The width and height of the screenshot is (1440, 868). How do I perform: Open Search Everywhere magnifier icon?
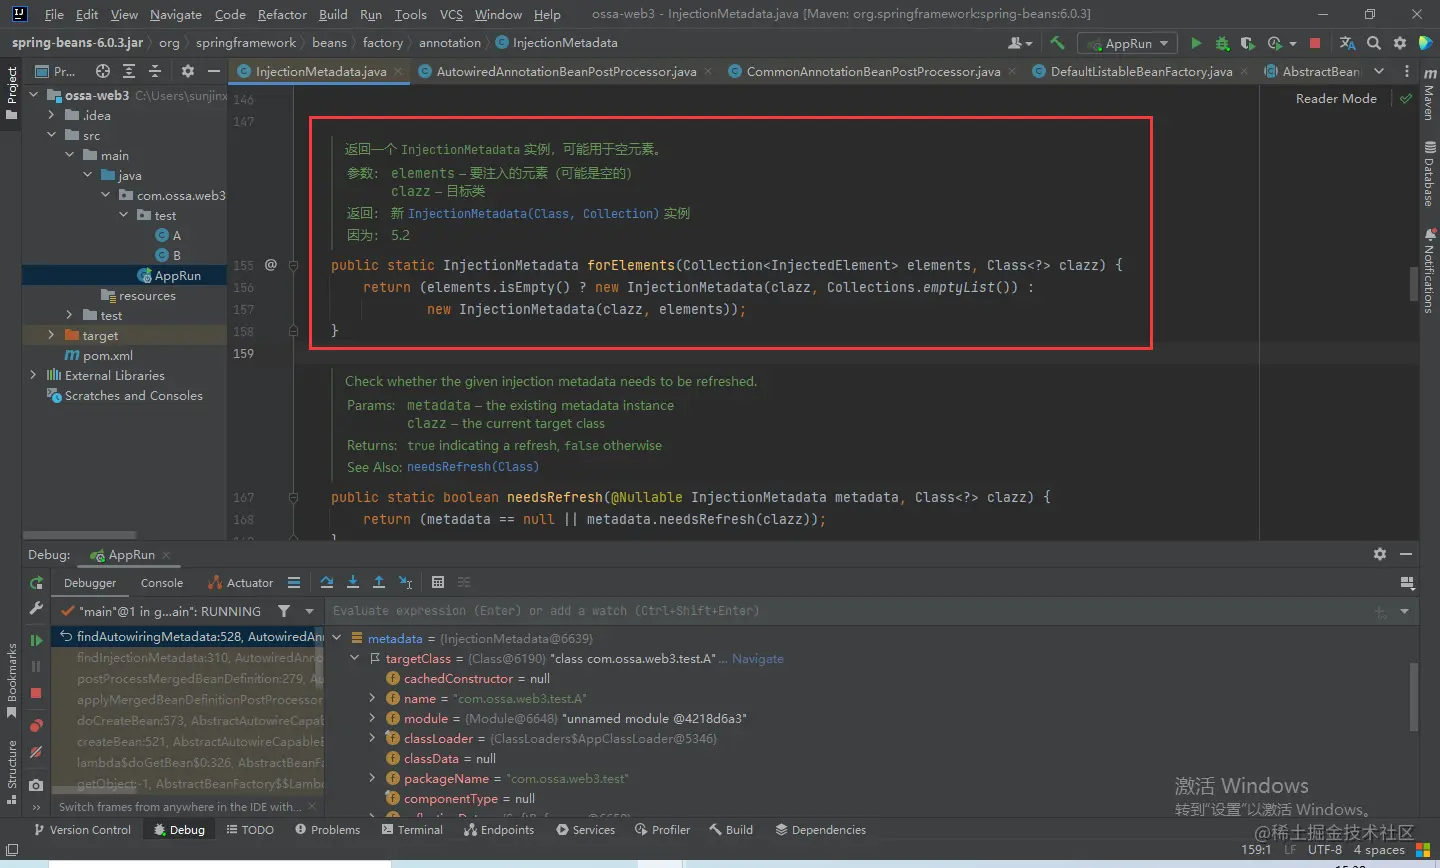[1374, 43]
